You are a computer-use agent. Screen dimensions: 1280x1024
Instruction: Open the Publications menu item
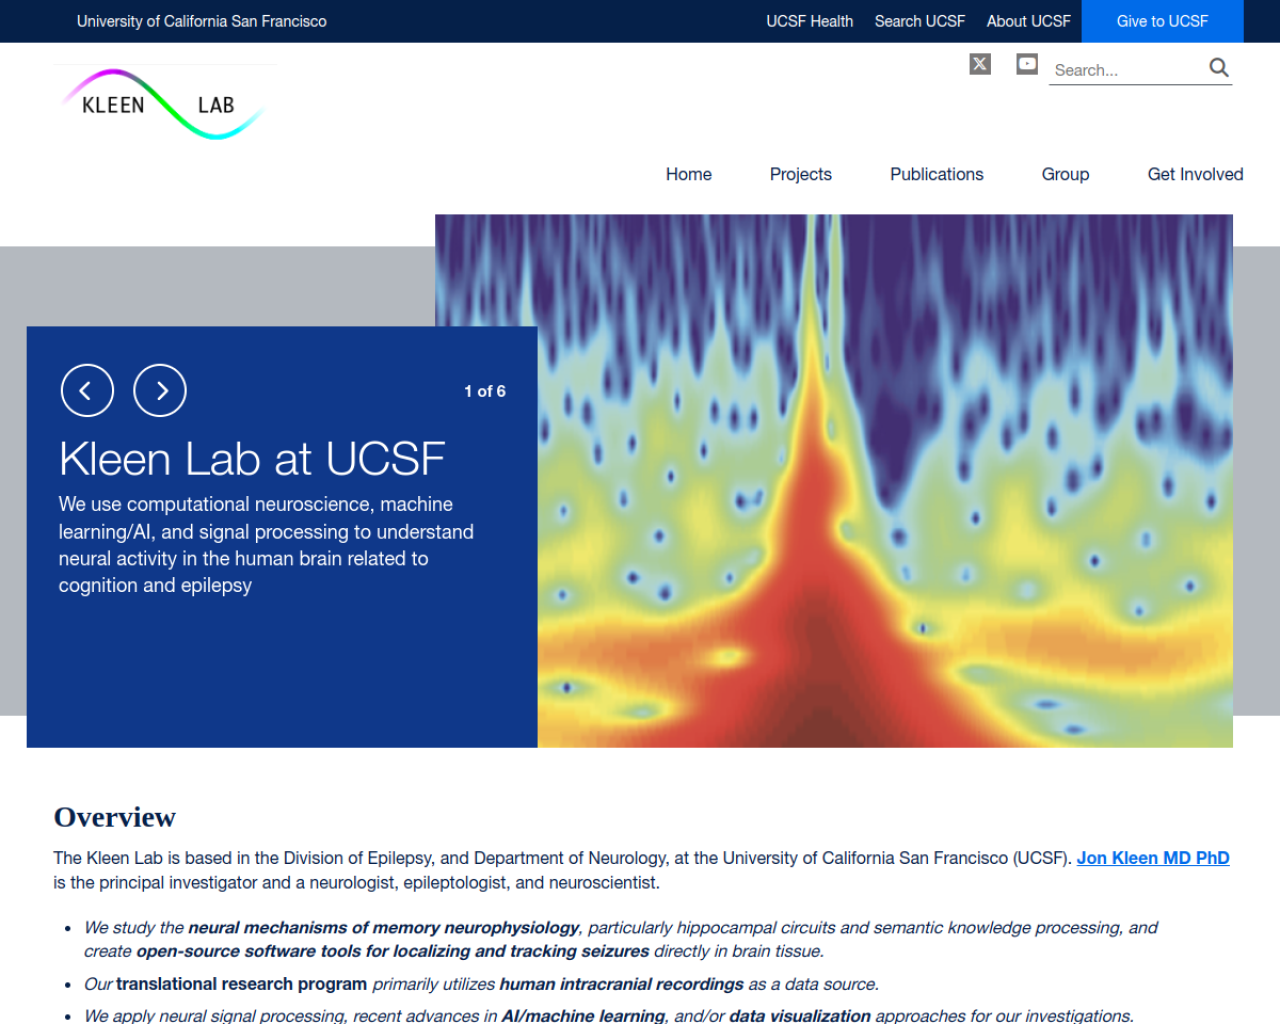point(937,174)
